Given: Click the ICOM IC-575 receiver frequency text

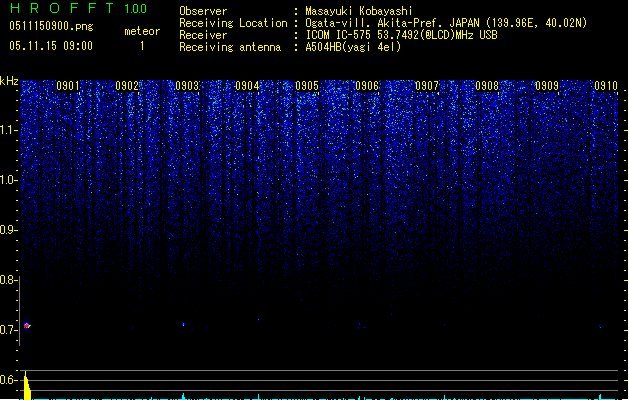Looking at the screenshot, I should [401, 35].
